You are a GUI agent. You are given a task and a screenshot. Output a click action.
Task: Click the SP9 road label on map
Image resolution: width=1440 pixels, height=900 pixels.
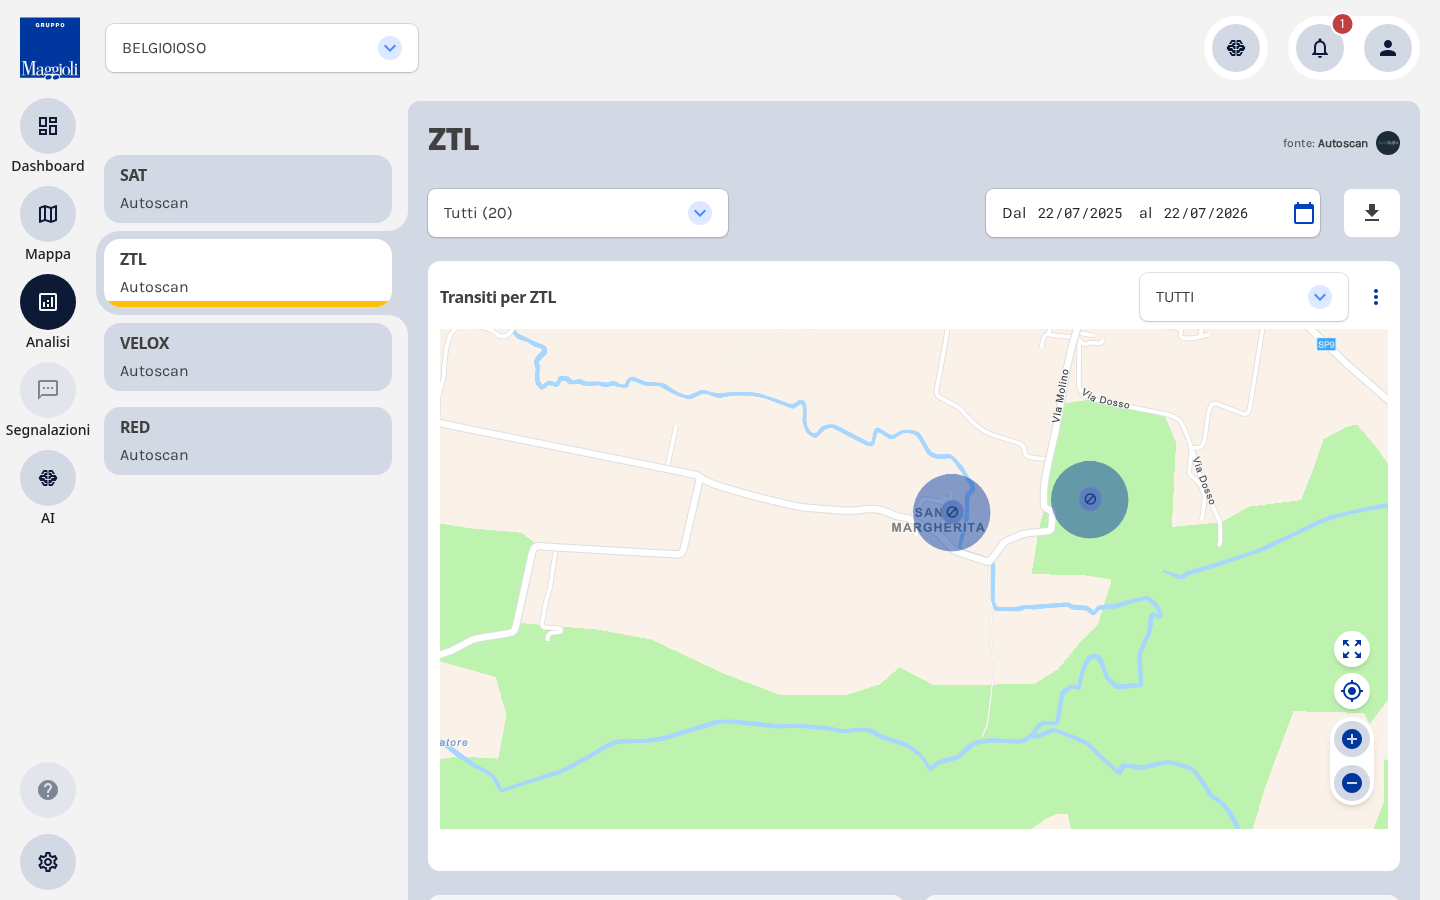[1326, 344]
